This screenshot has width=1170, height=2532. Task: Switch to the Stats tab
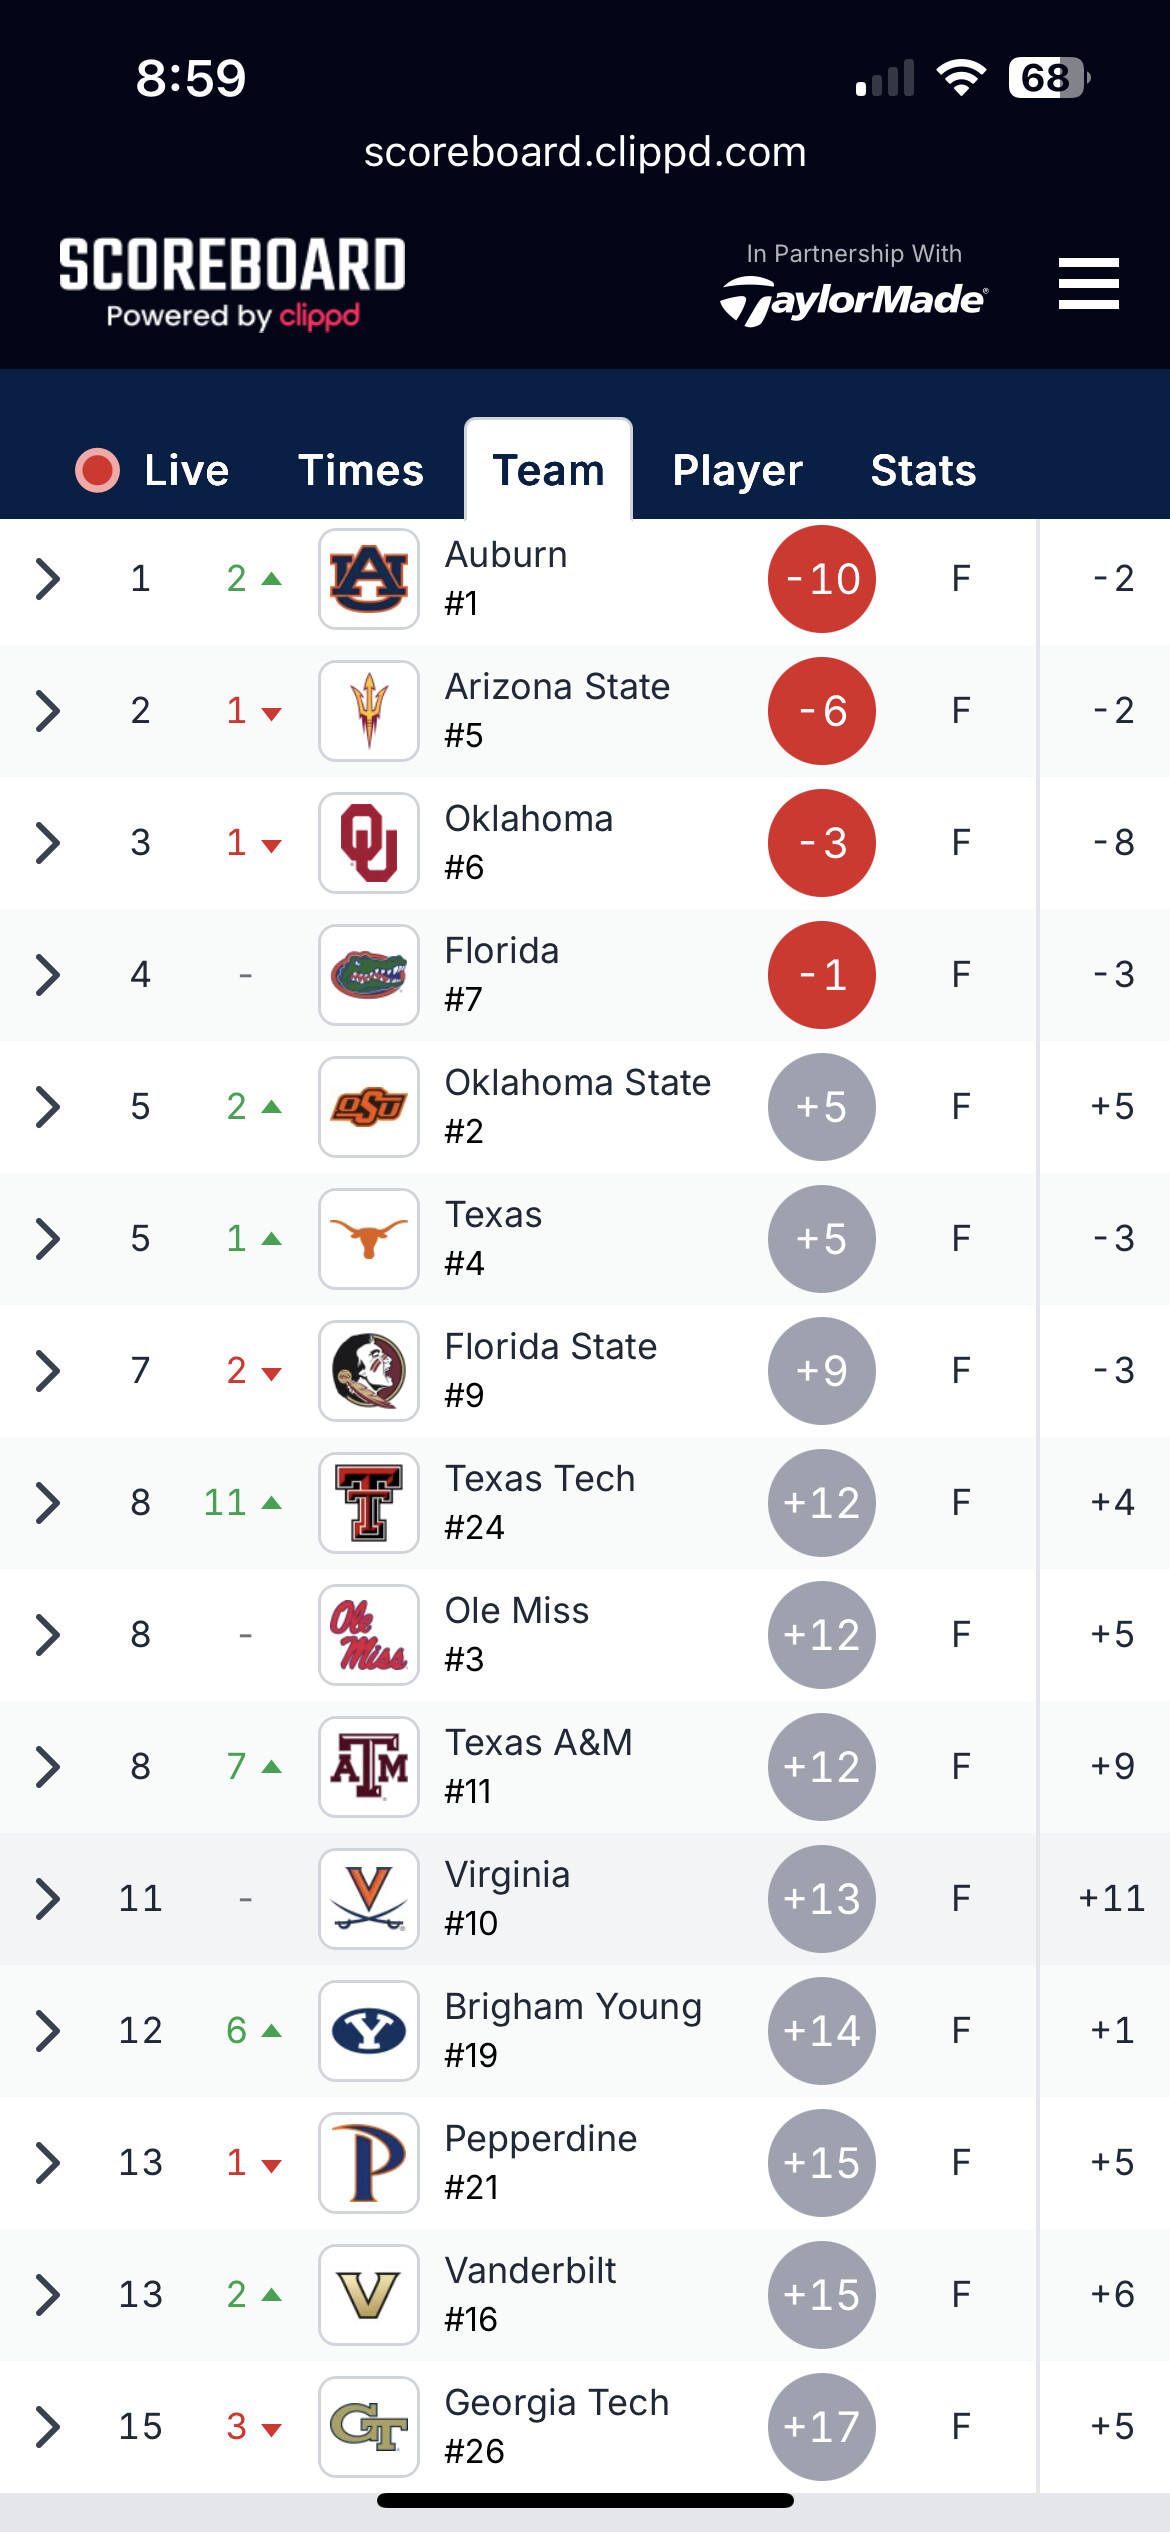pos(923,470)
